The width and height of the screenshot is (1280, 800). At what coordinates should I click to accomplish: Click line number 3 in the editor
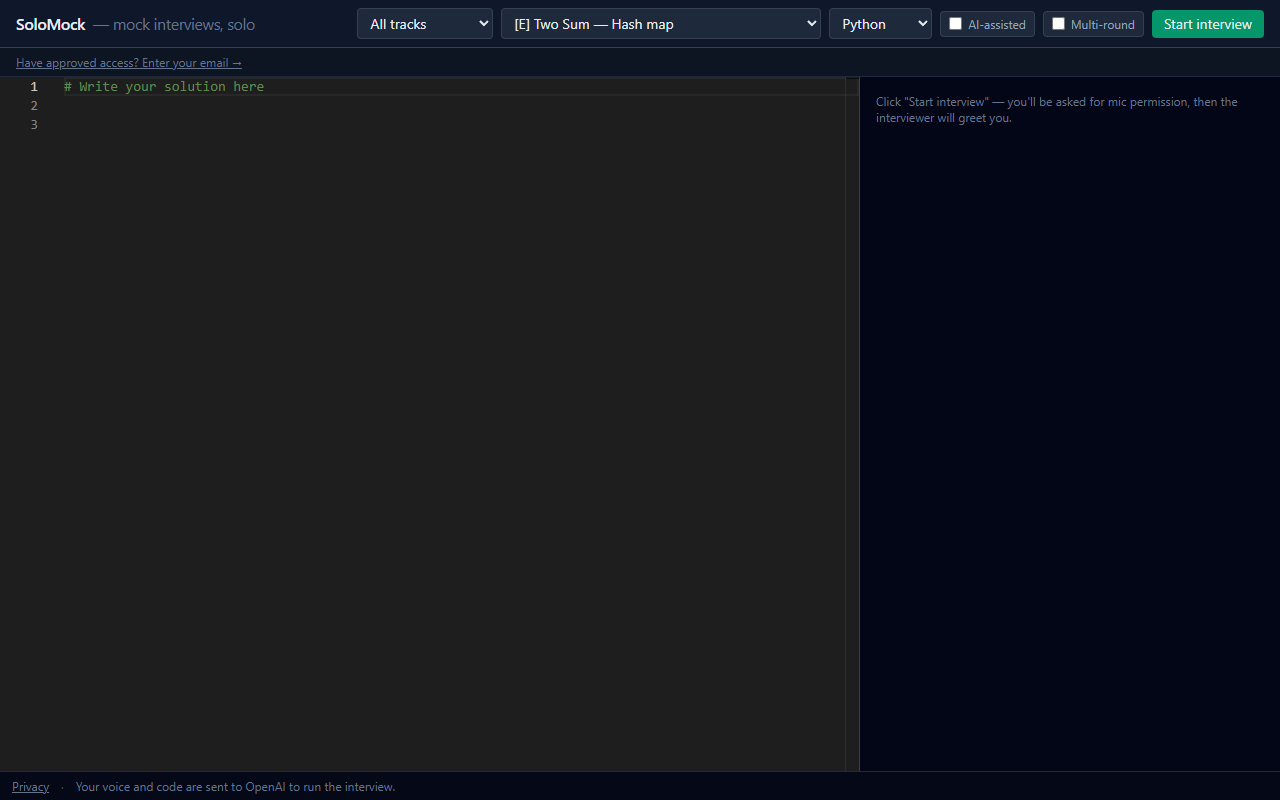(x=34, y=125)
